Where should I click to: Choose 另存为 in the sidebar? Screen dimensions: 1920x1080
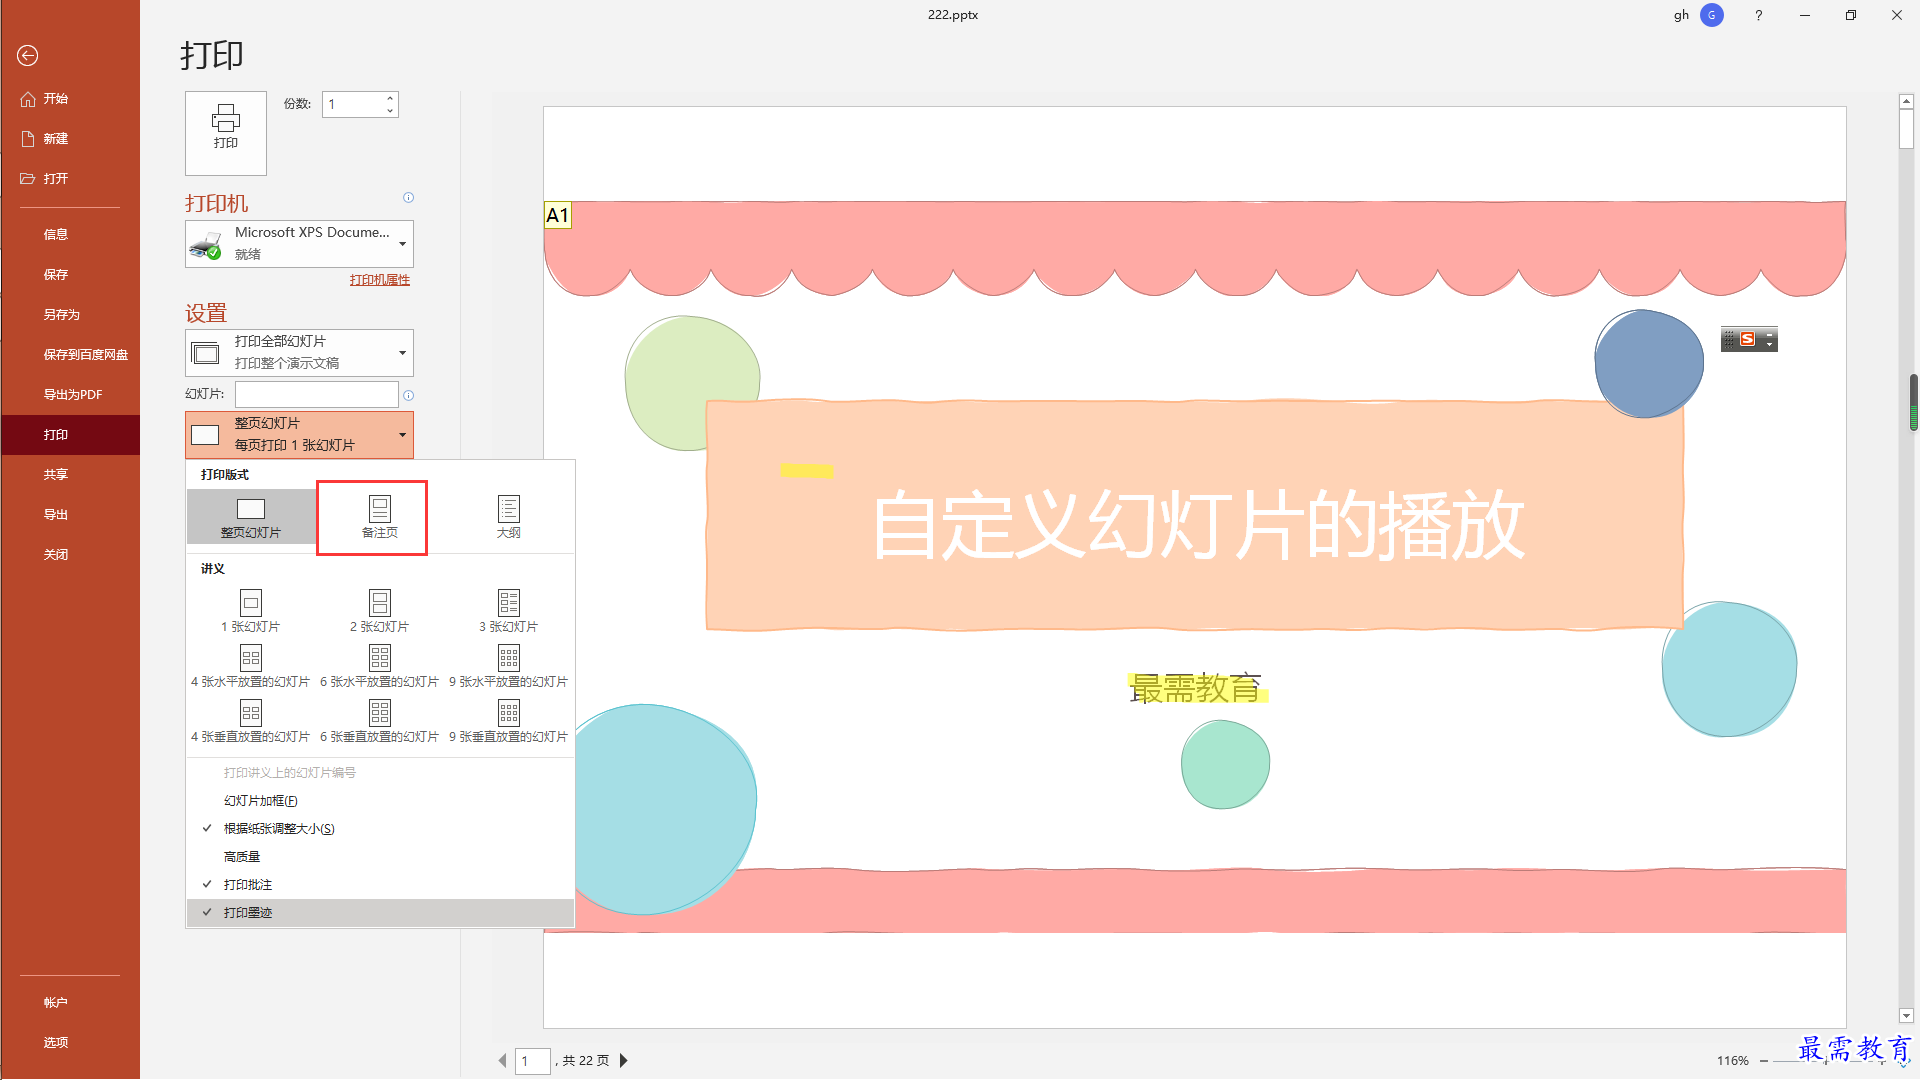coord(62,315)
